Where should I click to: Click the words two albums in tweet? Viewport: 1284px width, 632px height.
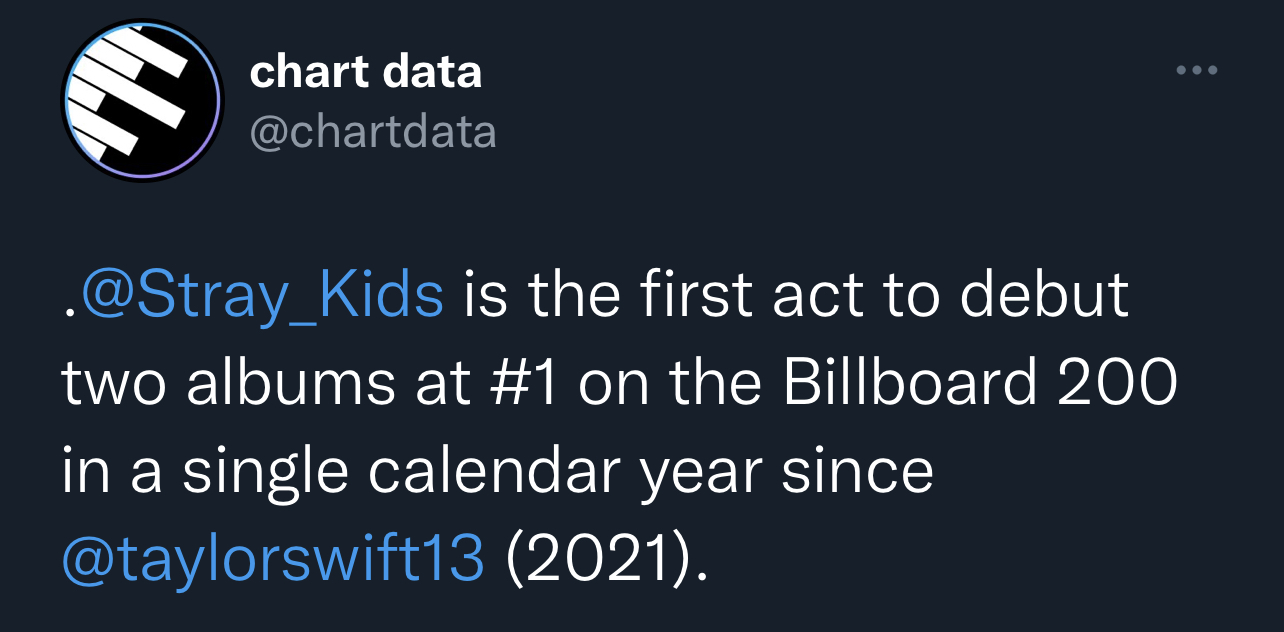tap(228, 383)
